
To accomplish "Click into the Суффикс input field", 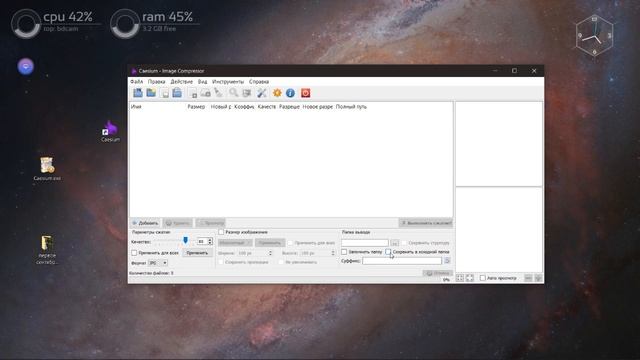I will click(x=402, y=261).
